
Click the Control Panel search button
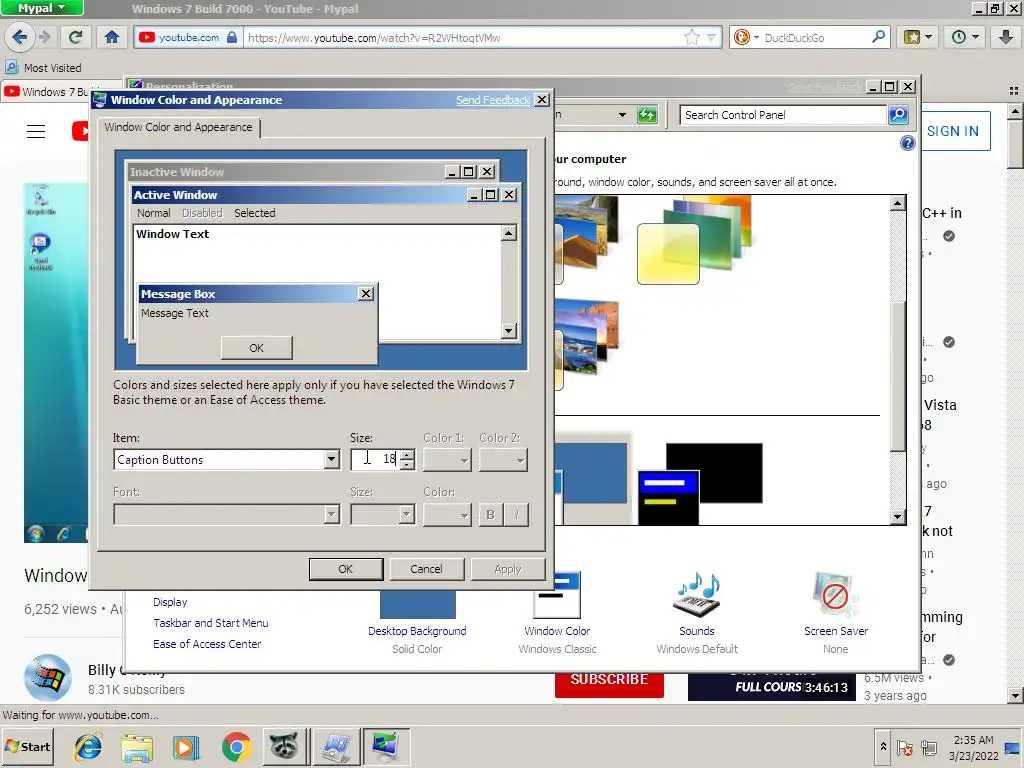[x=898, y=115]
